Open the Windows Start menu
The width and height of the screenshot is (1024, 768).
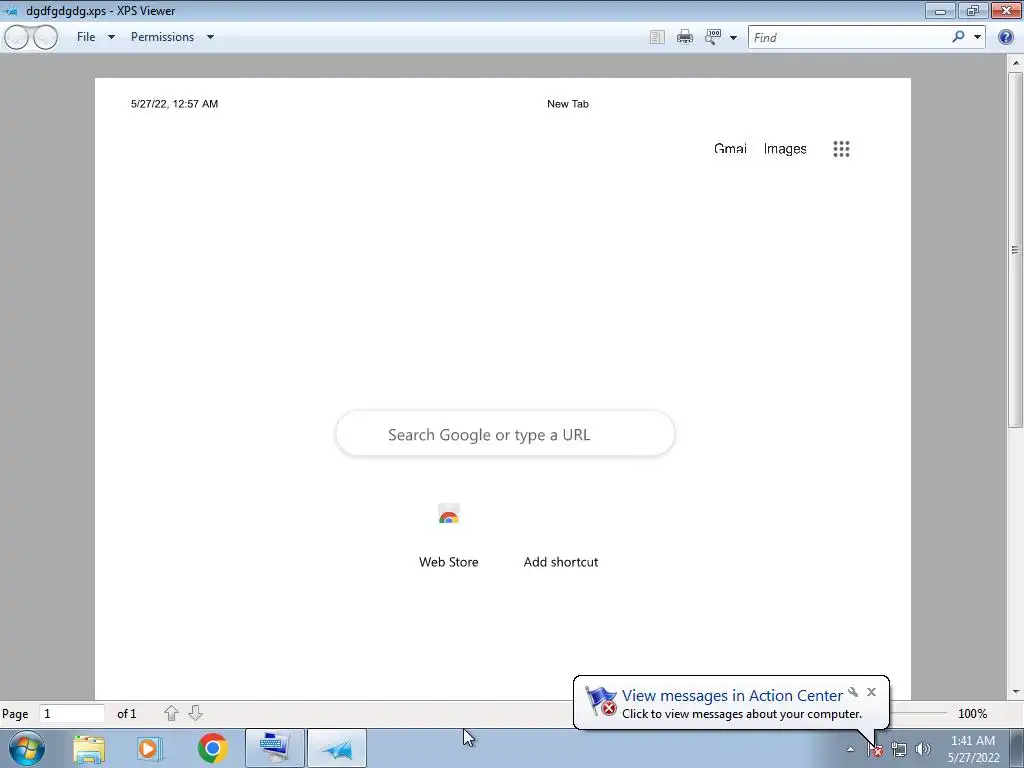tap(27, 748)
